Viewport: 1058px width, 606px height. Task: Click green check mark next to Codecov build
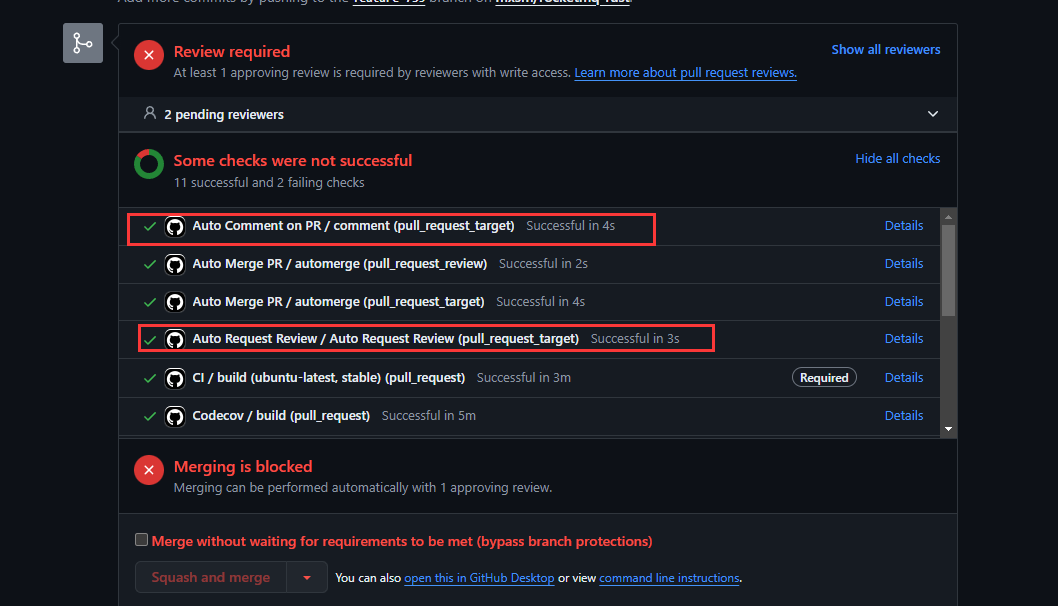point(150,415)
